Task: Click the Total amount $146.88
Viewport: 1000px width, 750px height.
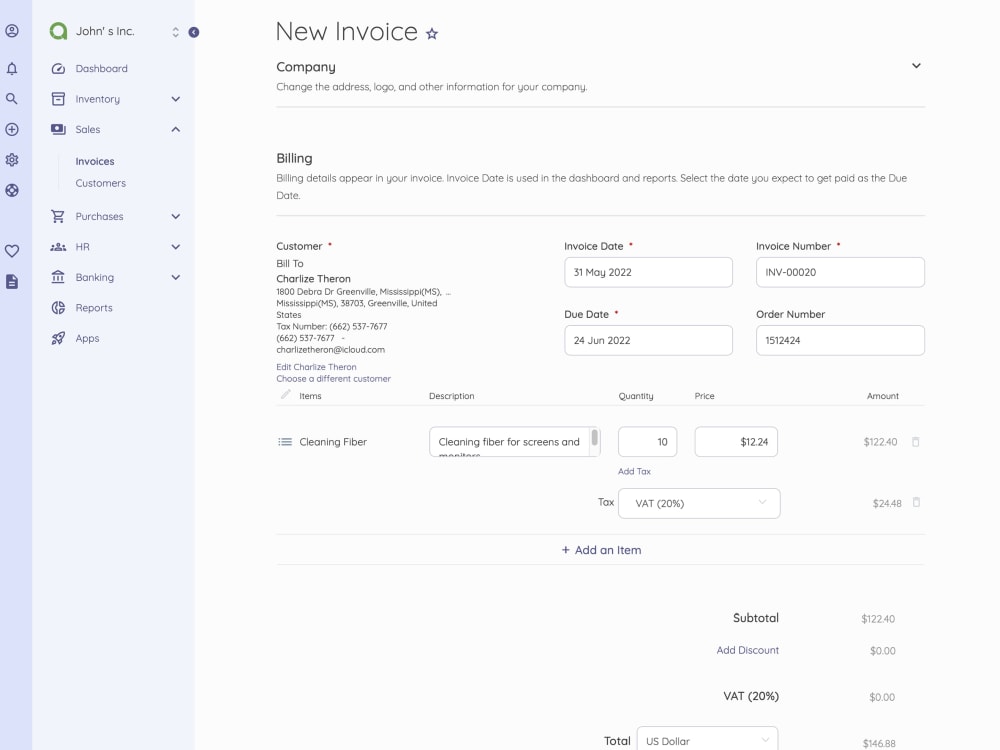Action: 879,743
